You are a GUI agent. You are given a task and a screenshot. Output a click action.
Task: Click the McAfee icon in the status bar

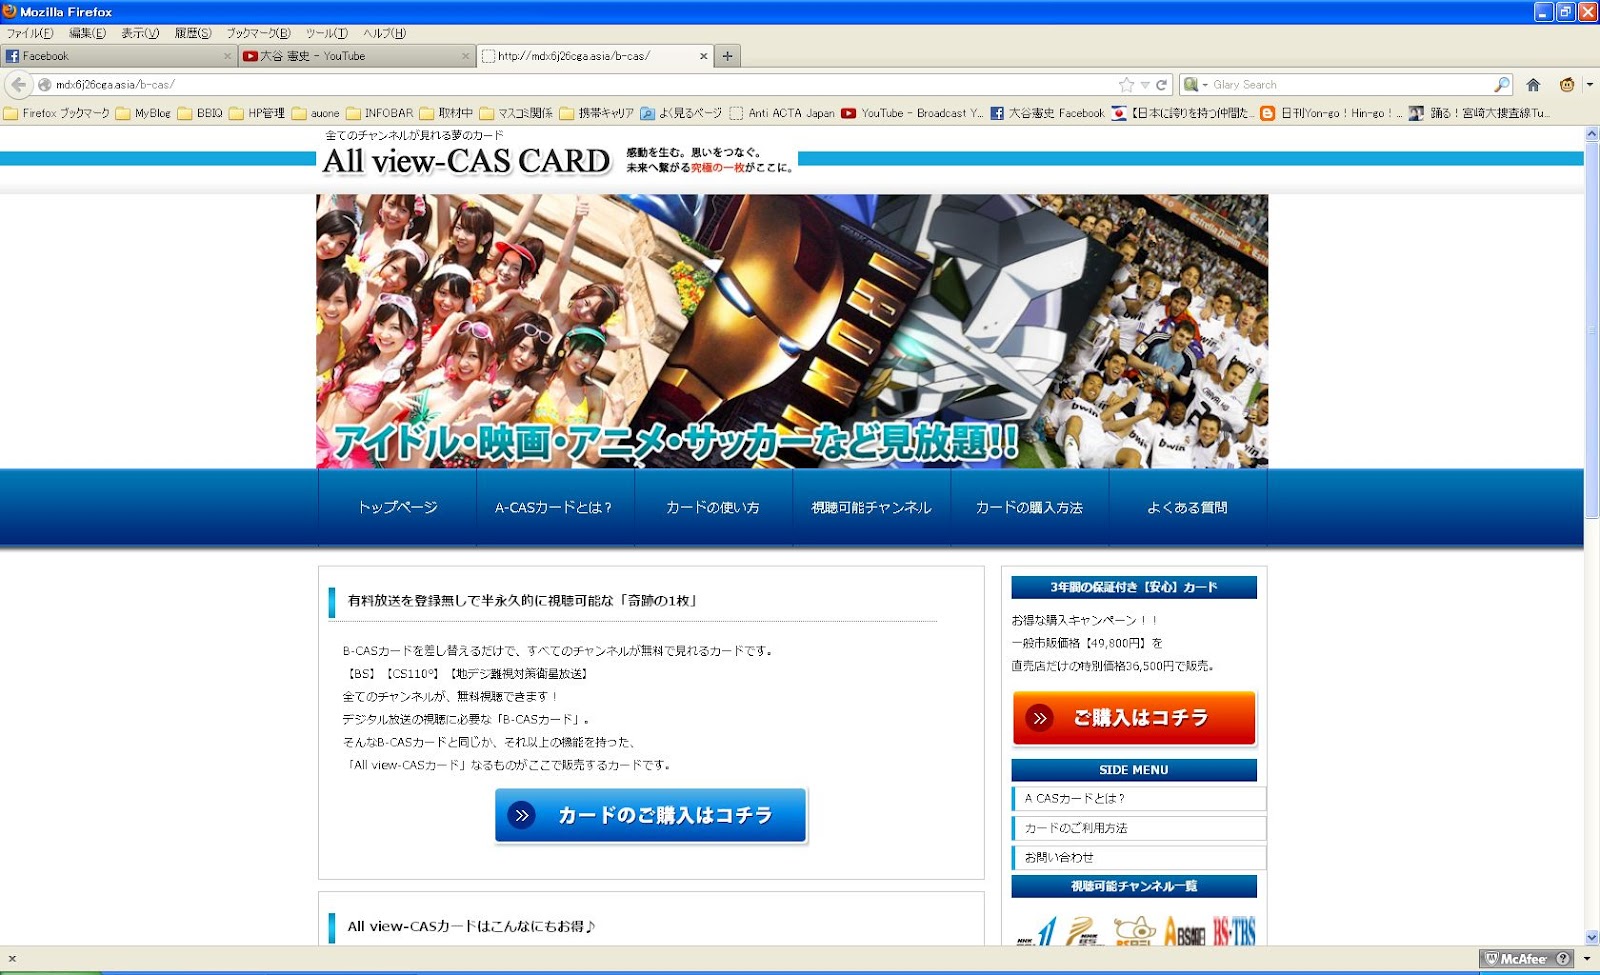point(1516,958)
